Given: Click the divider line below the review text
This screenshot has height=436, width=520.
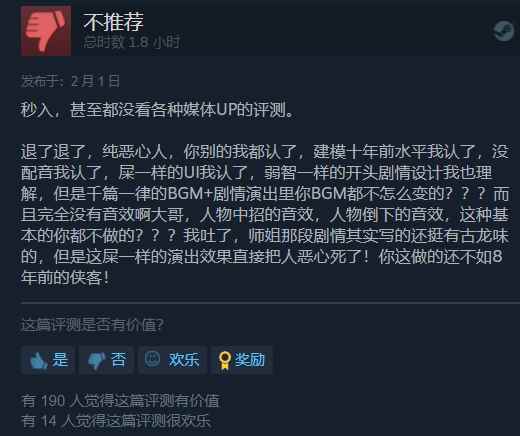Looking at the screenshot, I should point(270,303).
